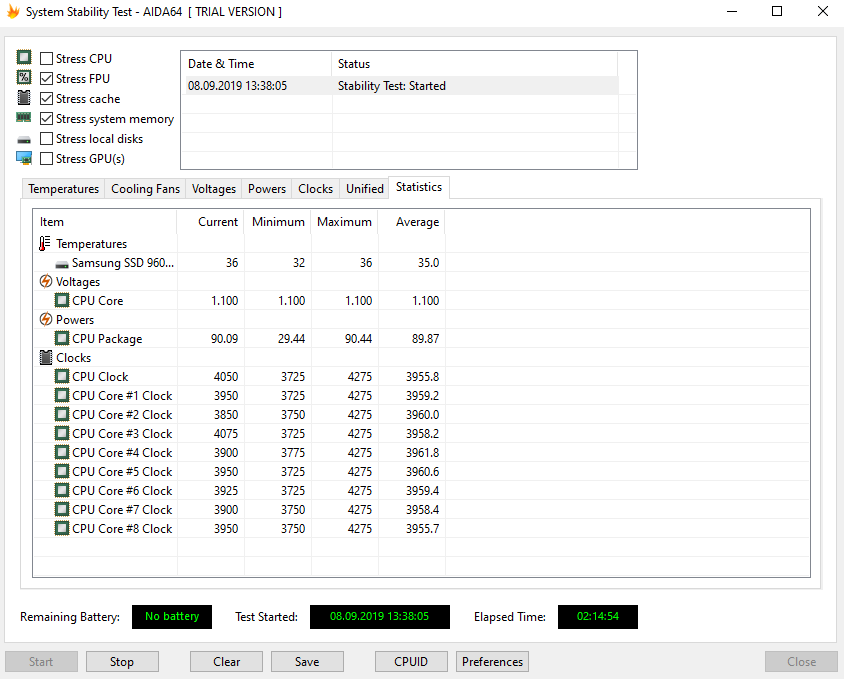Viewport: 844px width, 679px height.
Task: Click the Temperatures thermometer icon in list
Action: click(45, 243)
